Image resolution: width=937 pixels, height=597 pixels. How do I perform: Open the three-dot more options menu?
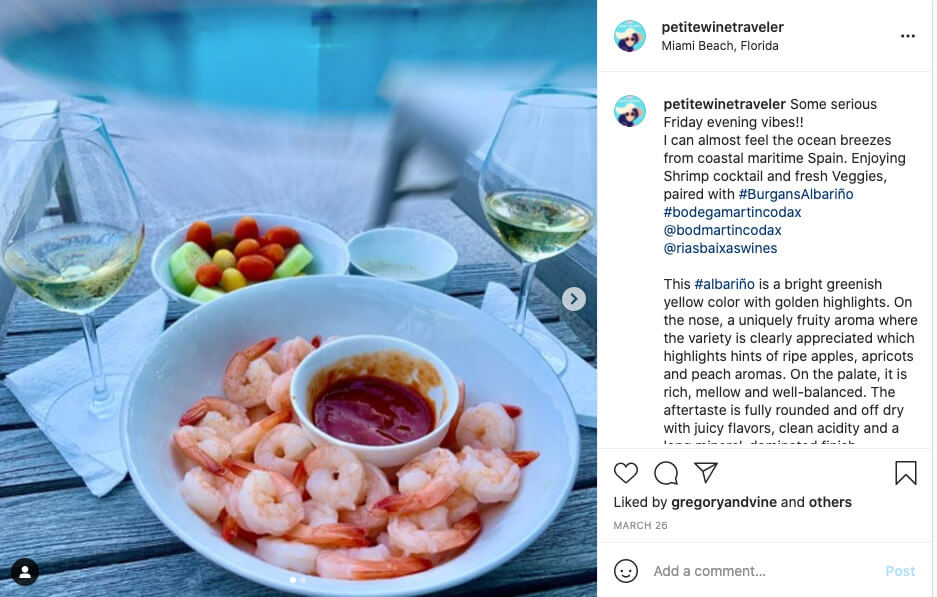pyautogui.click(x=908, y=36)
